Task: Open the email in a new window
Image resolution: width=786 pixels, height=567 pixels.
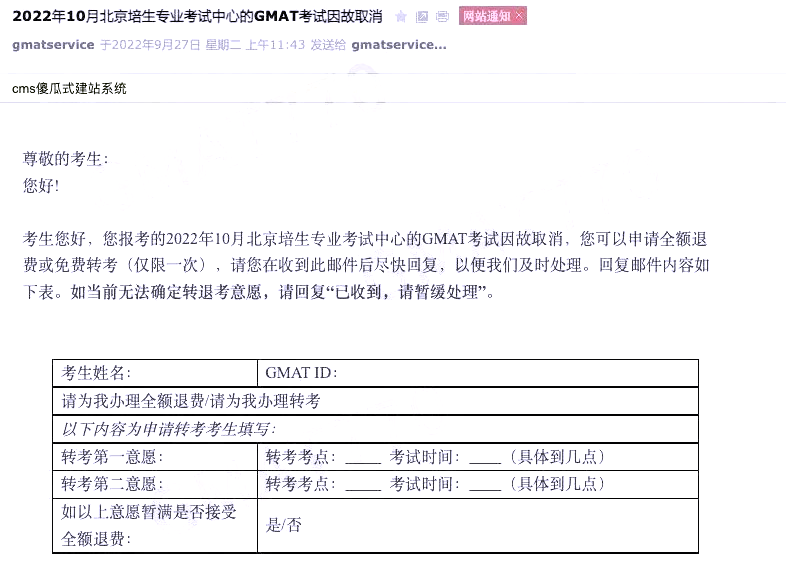Action: (422, 17)
